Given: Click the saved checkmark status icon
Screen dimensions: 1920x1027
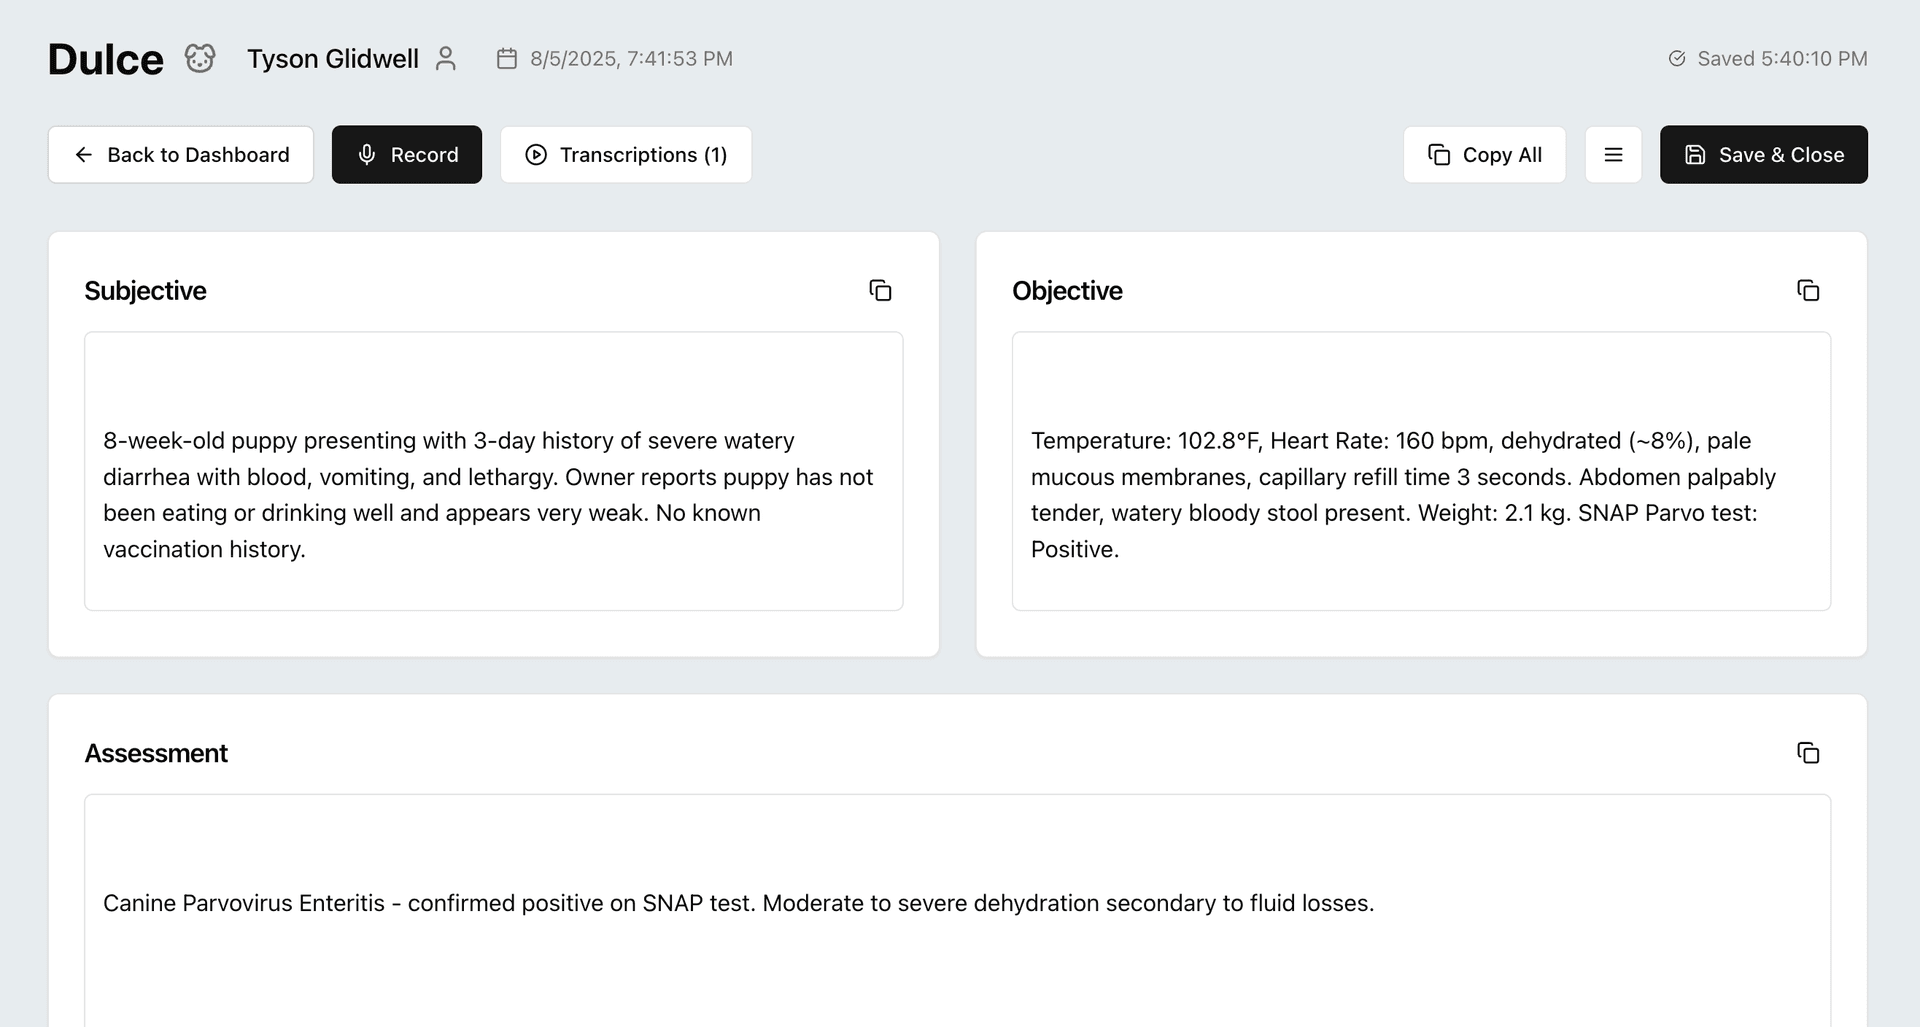Looking at the screenshot, I should pos(1677,59).
